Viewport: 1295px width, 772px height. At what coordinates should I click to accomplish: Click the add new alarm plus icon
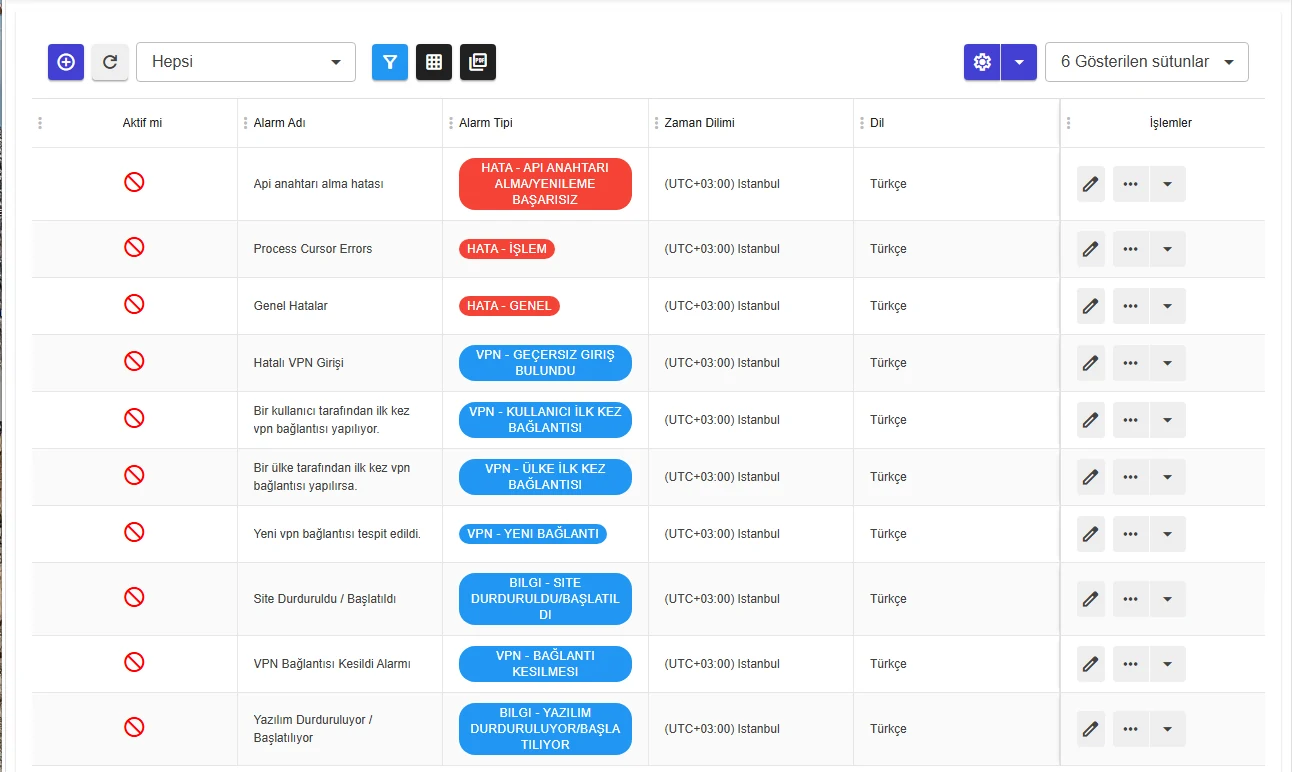coord(66,62)
